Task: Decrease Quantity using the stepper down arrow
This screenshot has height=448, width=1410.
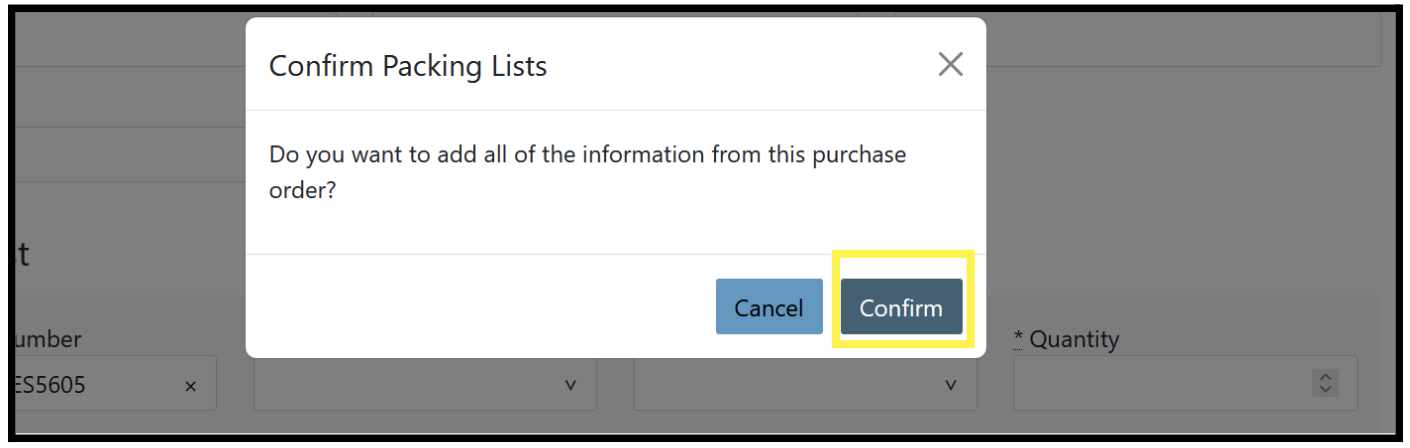Action: click(x=1326, y=389)
